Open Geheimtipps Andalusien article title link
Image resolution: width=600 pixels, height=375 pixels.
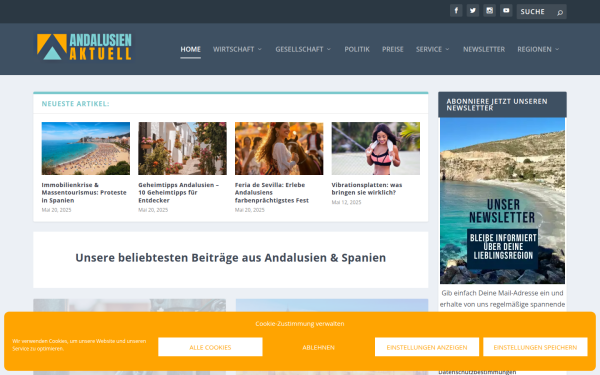178,192
